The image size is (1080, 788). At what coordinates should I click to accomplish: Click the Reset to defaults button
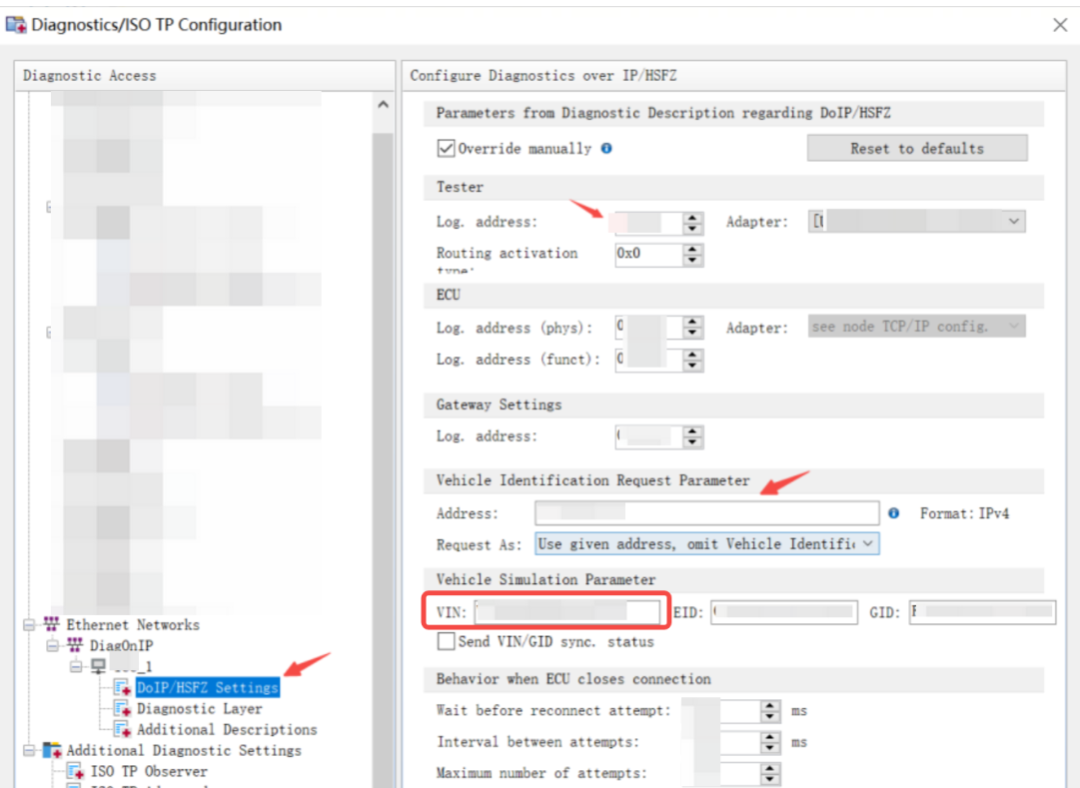[917, 148]
